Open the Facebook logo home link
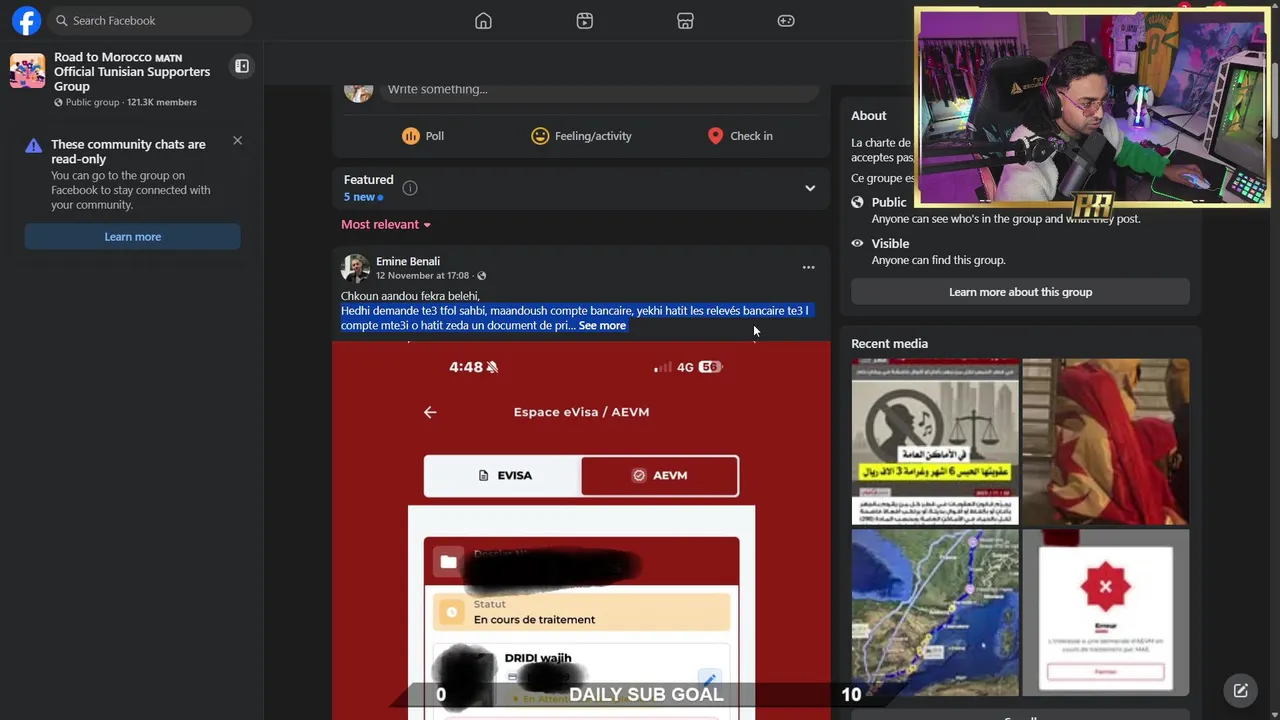This screenshot has width=1280, height=720. tap(26, 20)
